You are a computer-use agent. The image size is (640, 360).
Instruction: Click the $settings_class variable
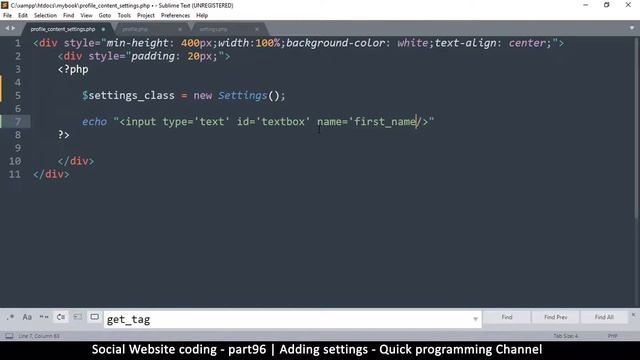point(128,96)
